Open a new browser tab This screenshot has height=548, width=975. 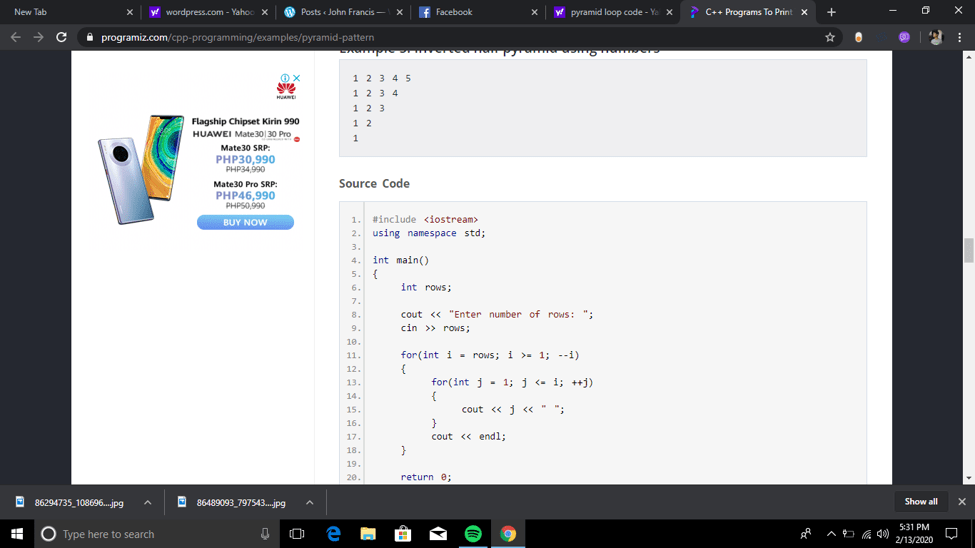click(x=831, y=12)
